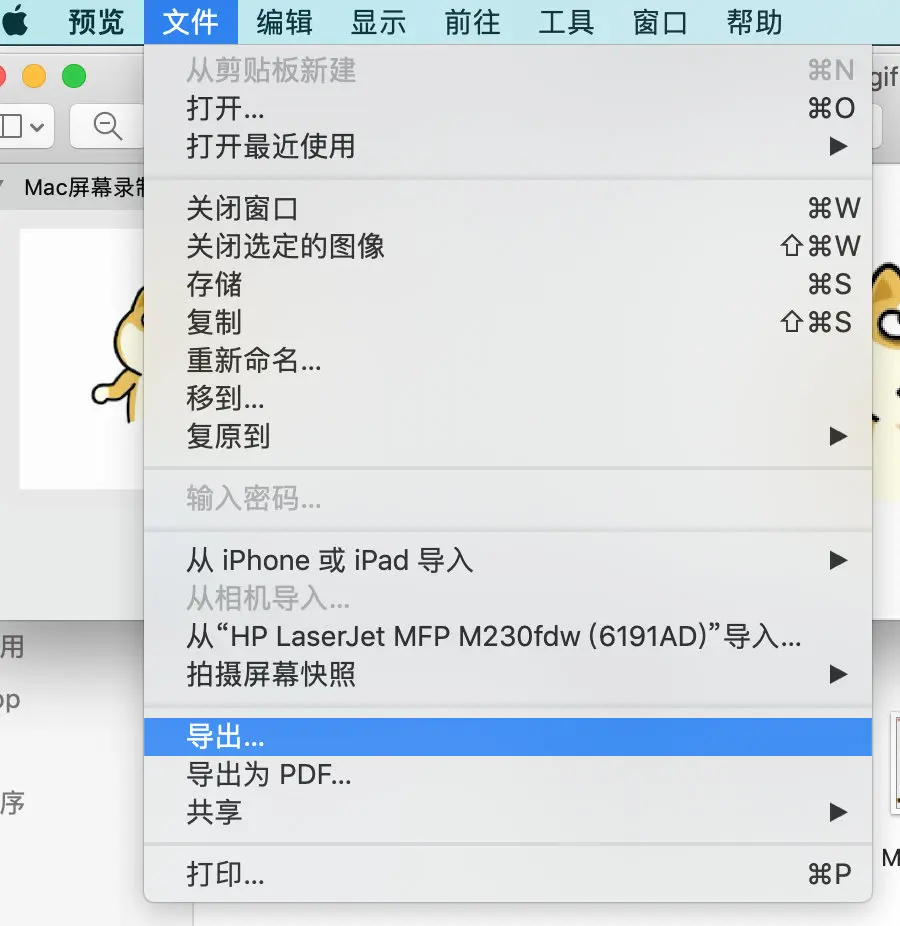The width and height of the screenshot is (900, 926).
Task: Click the highlighted 导出... item
Action: tap(508, 737)
